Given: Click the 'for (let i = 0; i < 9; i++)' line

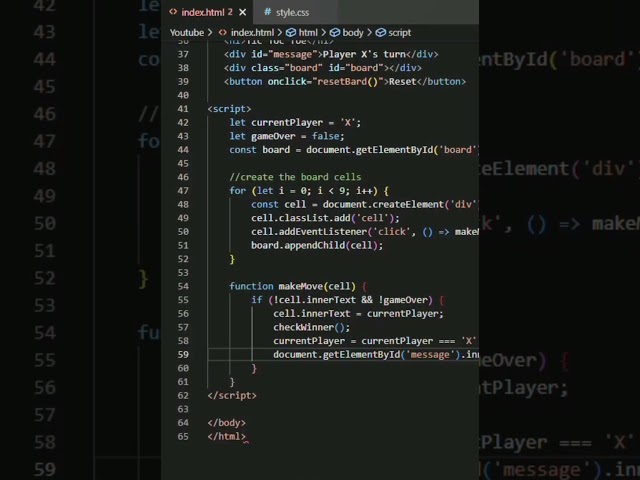Looking at the screenshot, I should 309,191.
